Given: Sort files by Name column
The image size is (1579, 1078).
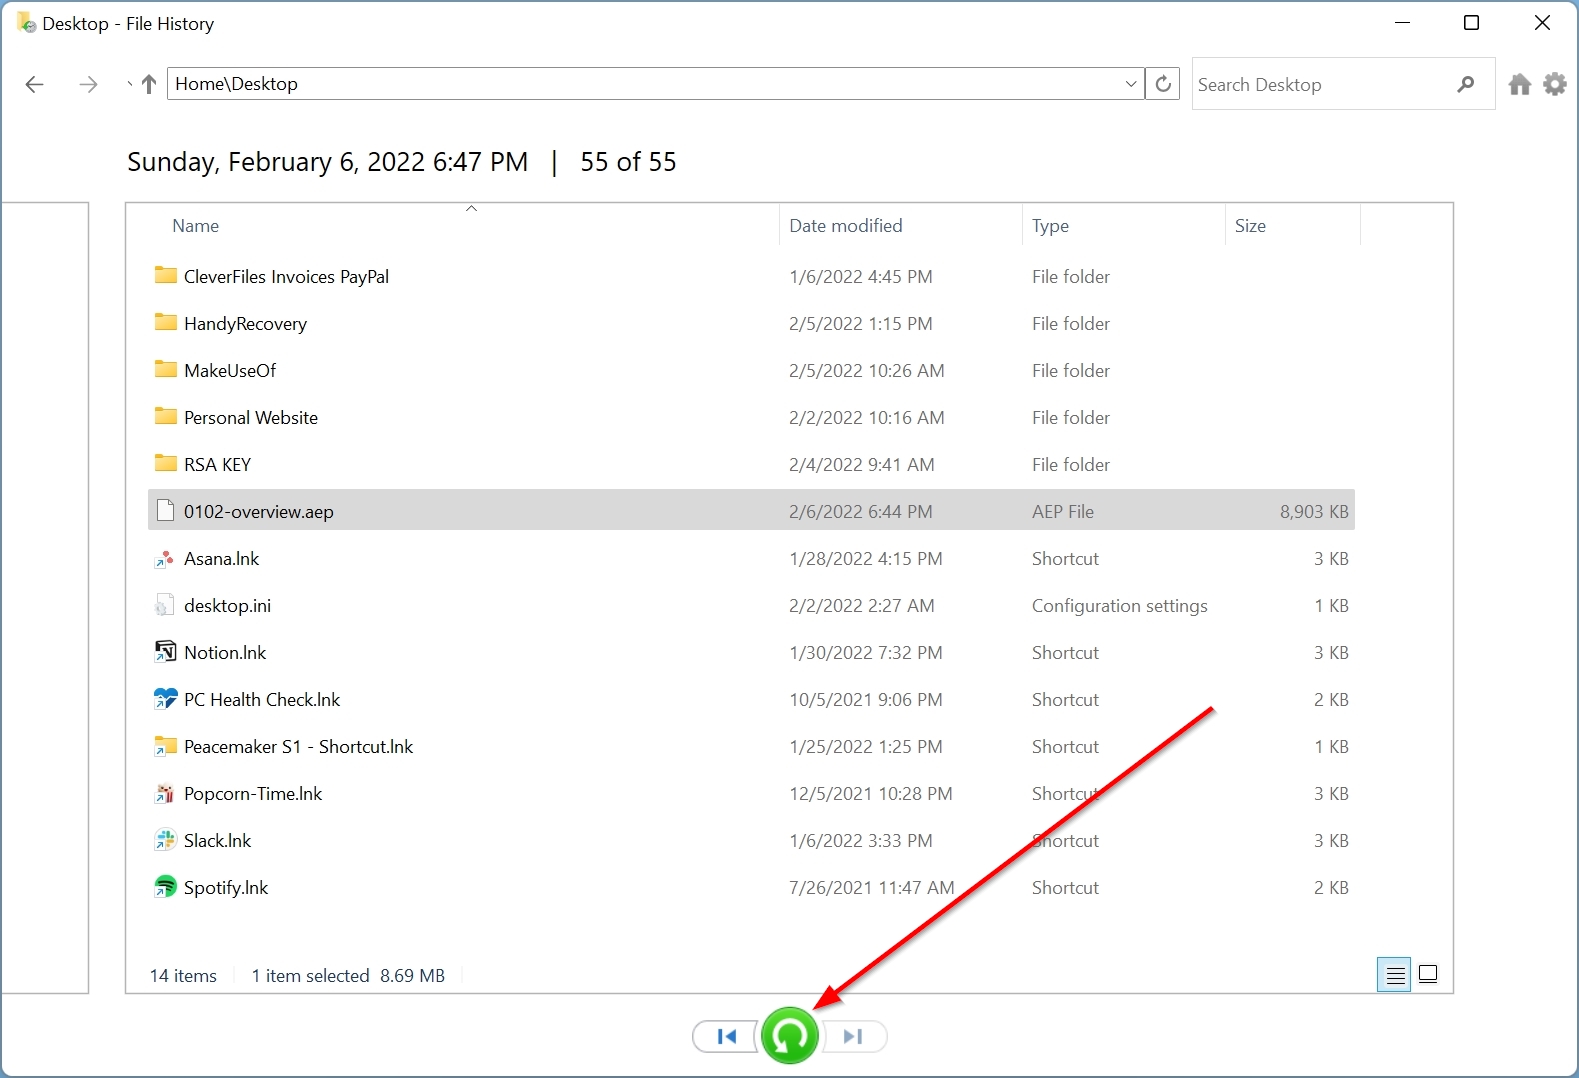Looking at the screenshot, I should coord(196,226).
